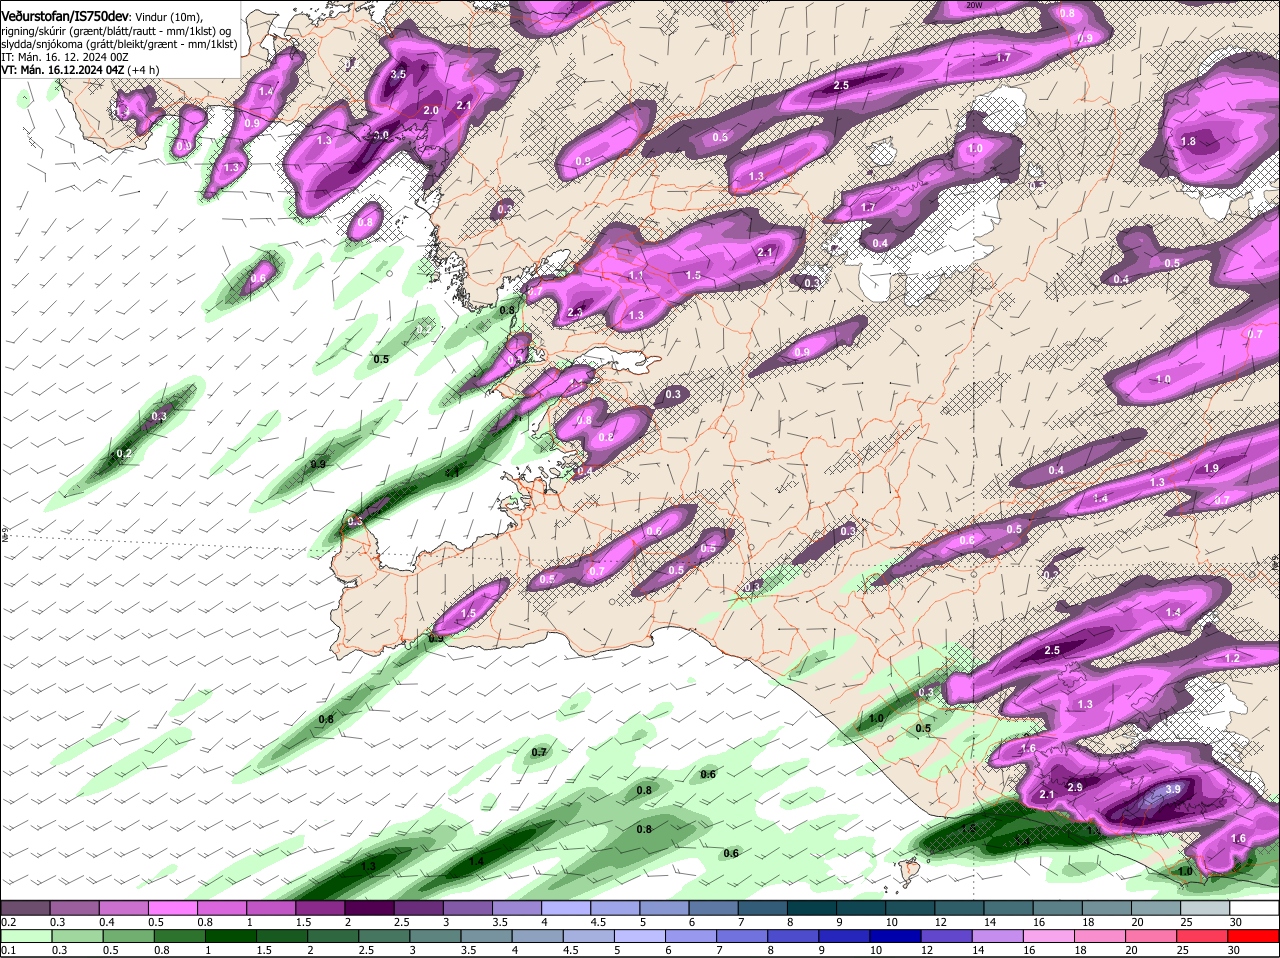This screenshot has height=958, width=1280.
Task: Click the top-row swatch between 2.5 and 3
Action: click(418, 907)
